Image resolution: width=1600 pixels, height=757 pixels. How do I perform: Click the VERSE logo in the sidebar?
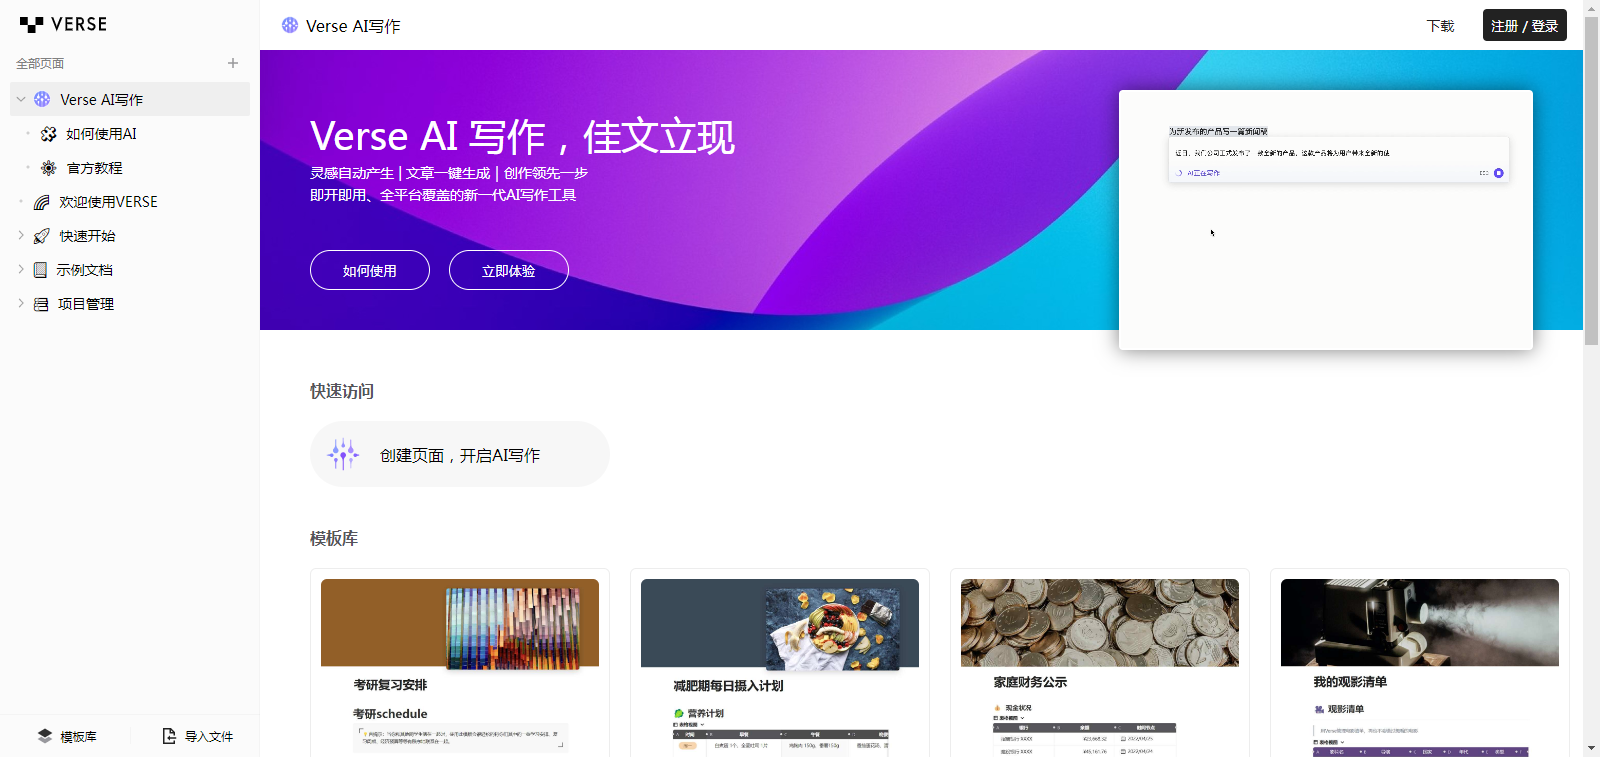[63, 24]
